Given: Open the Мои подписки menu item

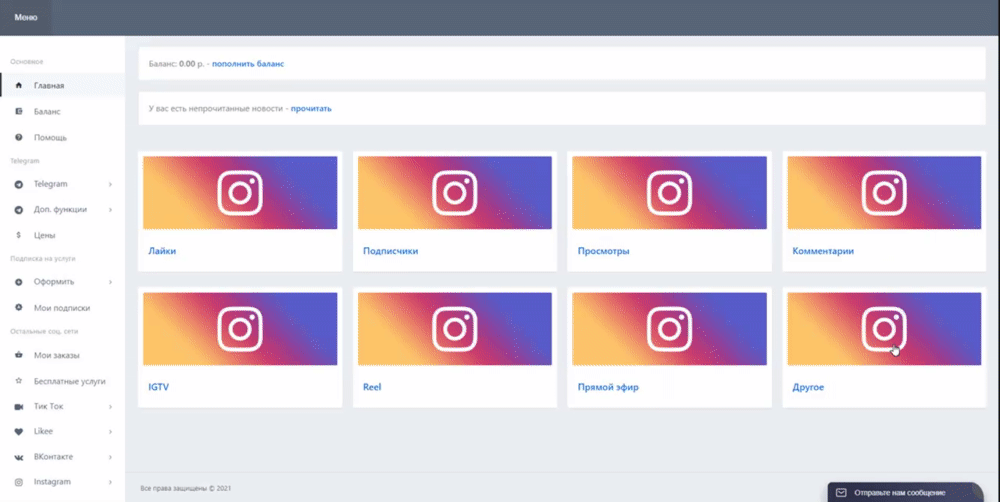Looking at the screenshot, I should click(x=61, y=308).
